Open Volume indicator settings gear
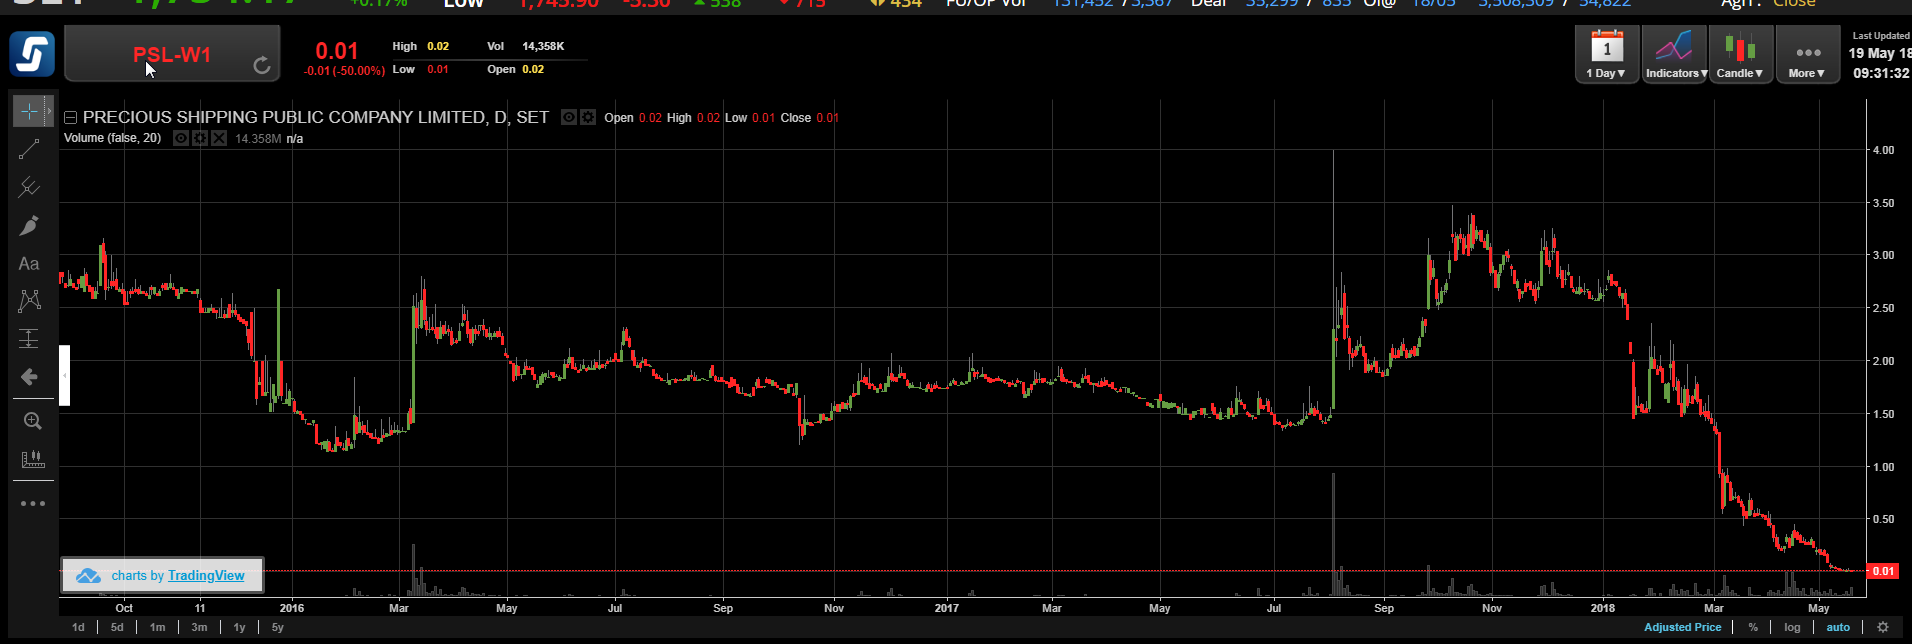This screenshot has height=644, width=1912. tap(200, 138)
